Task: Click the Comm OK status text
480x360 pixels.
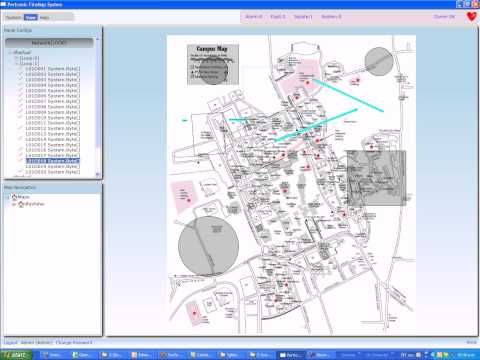Action: tap(444, 17)
